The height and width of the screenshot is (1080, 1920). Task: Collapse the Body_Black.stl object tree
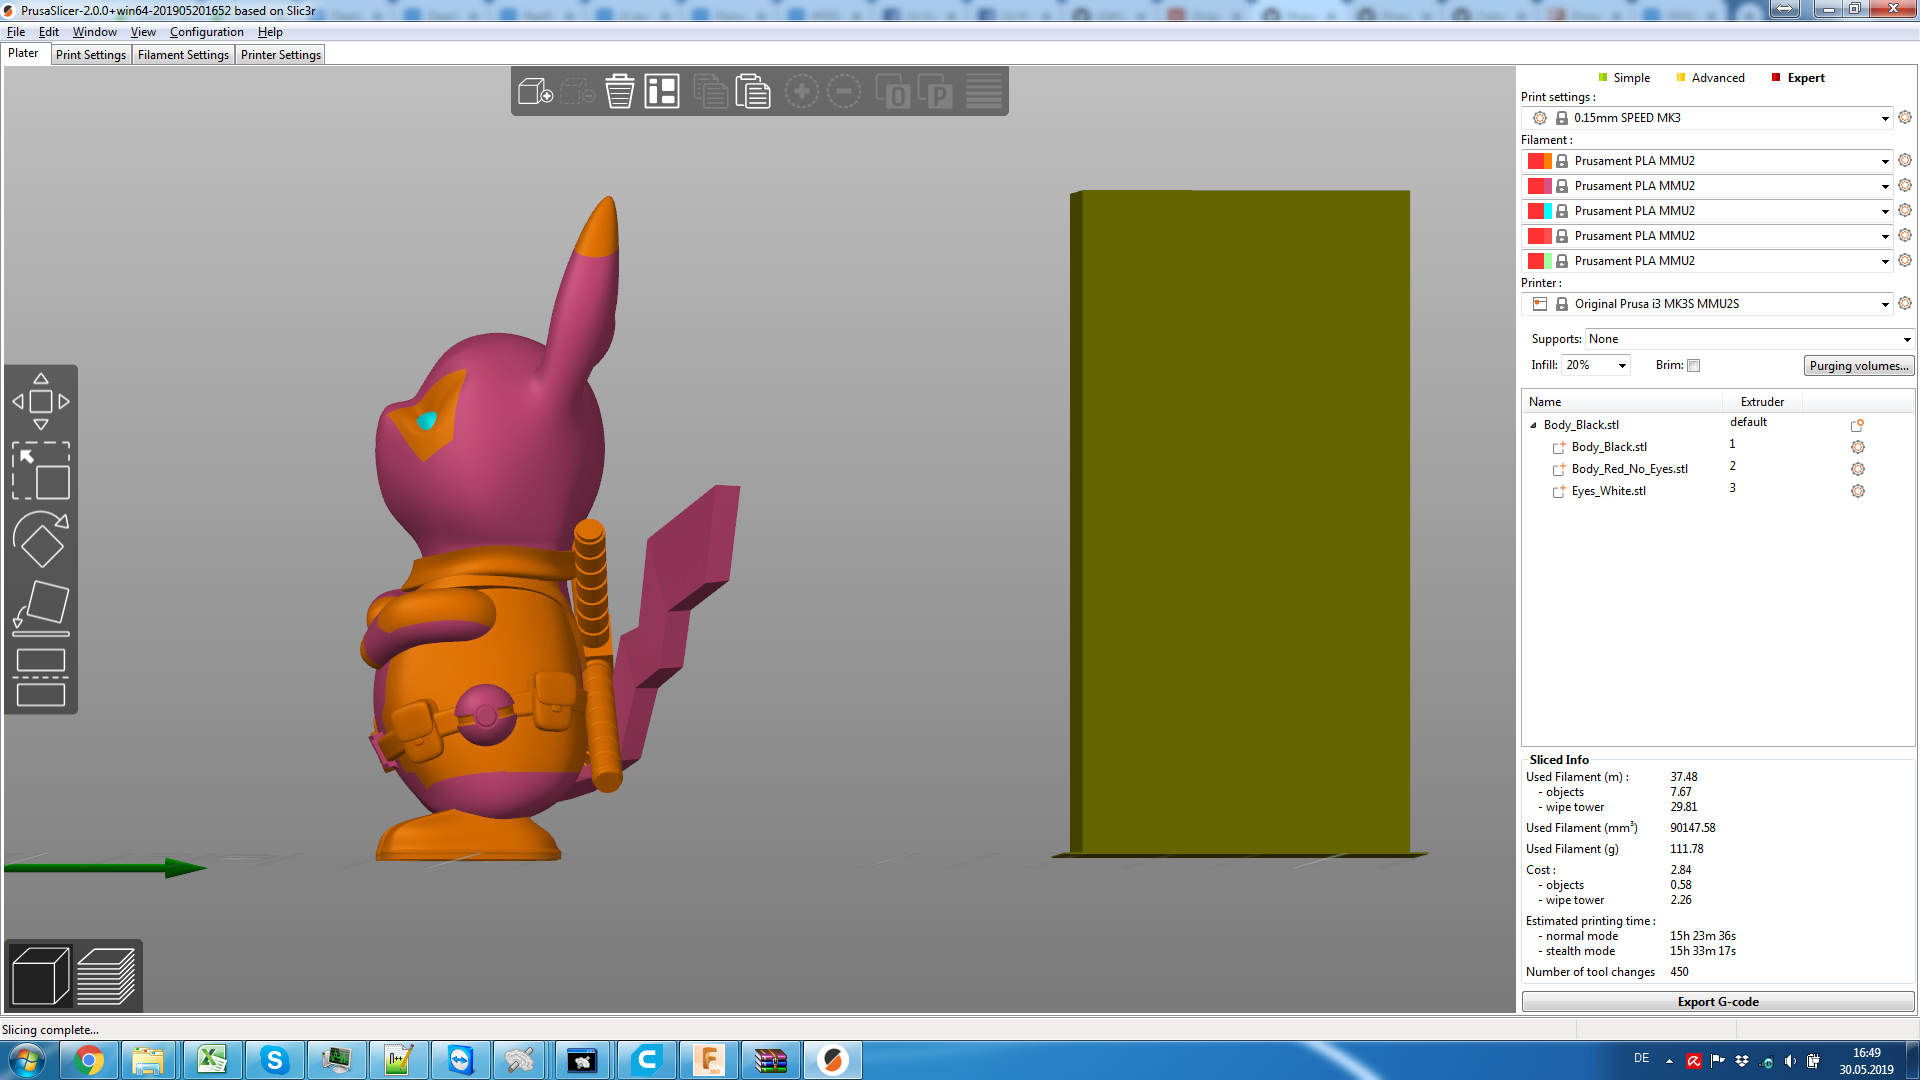1533,425
